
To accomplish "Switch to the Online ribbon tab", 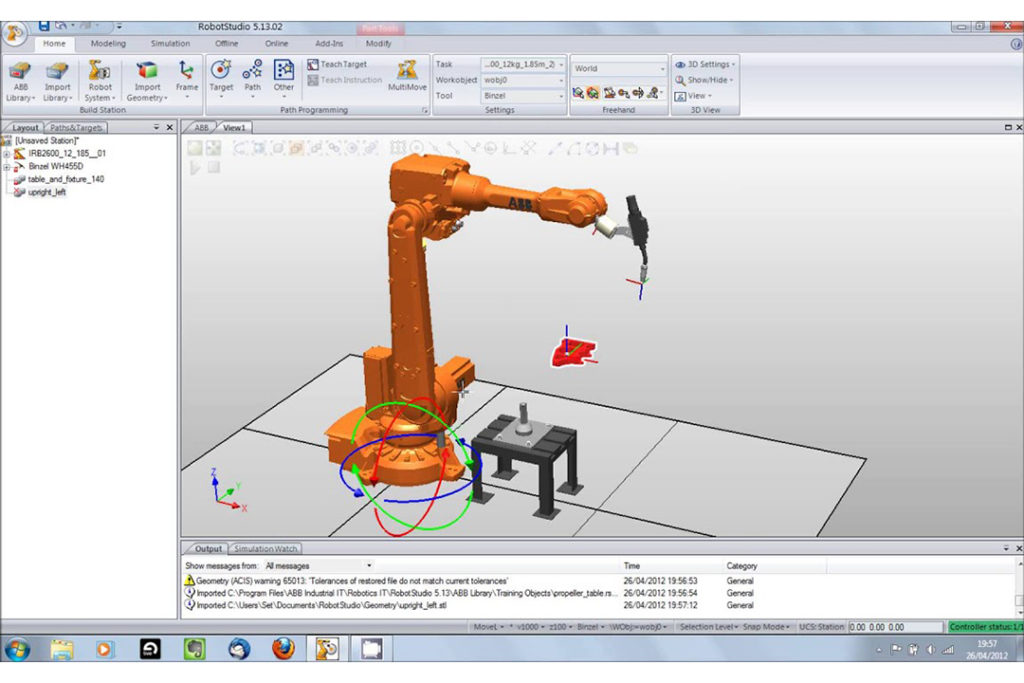I will coord(276,44).
